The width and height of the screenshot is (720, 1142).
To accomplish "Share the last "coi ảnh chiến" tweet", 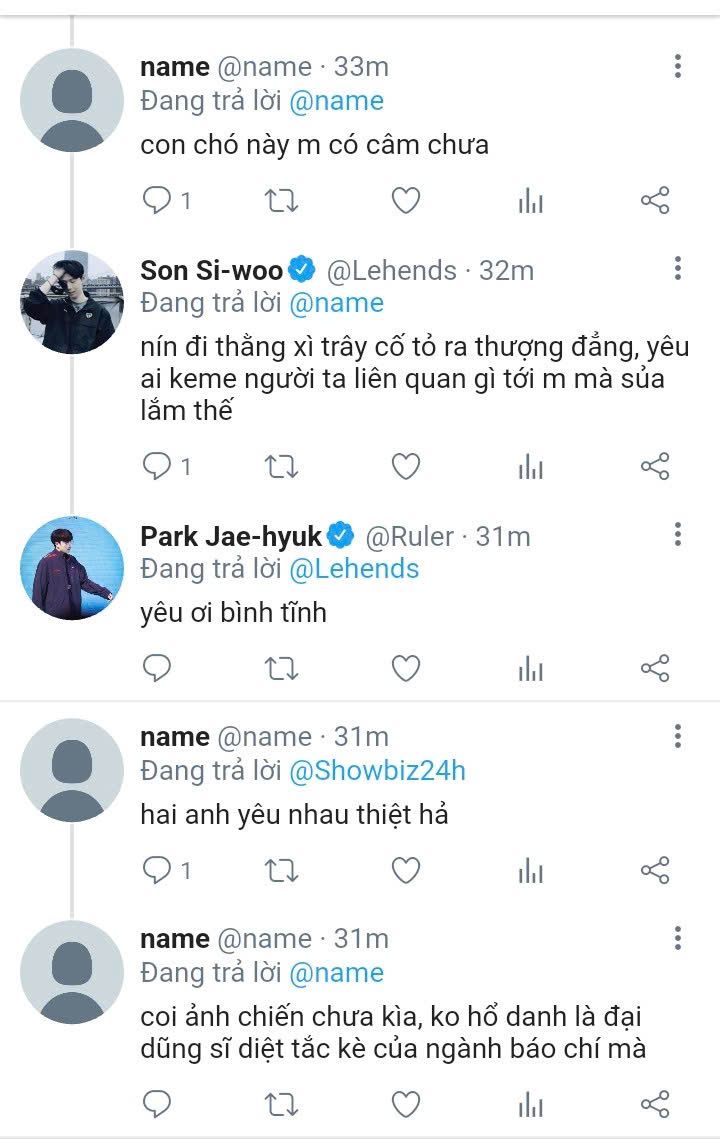I will pos(654,1104).
